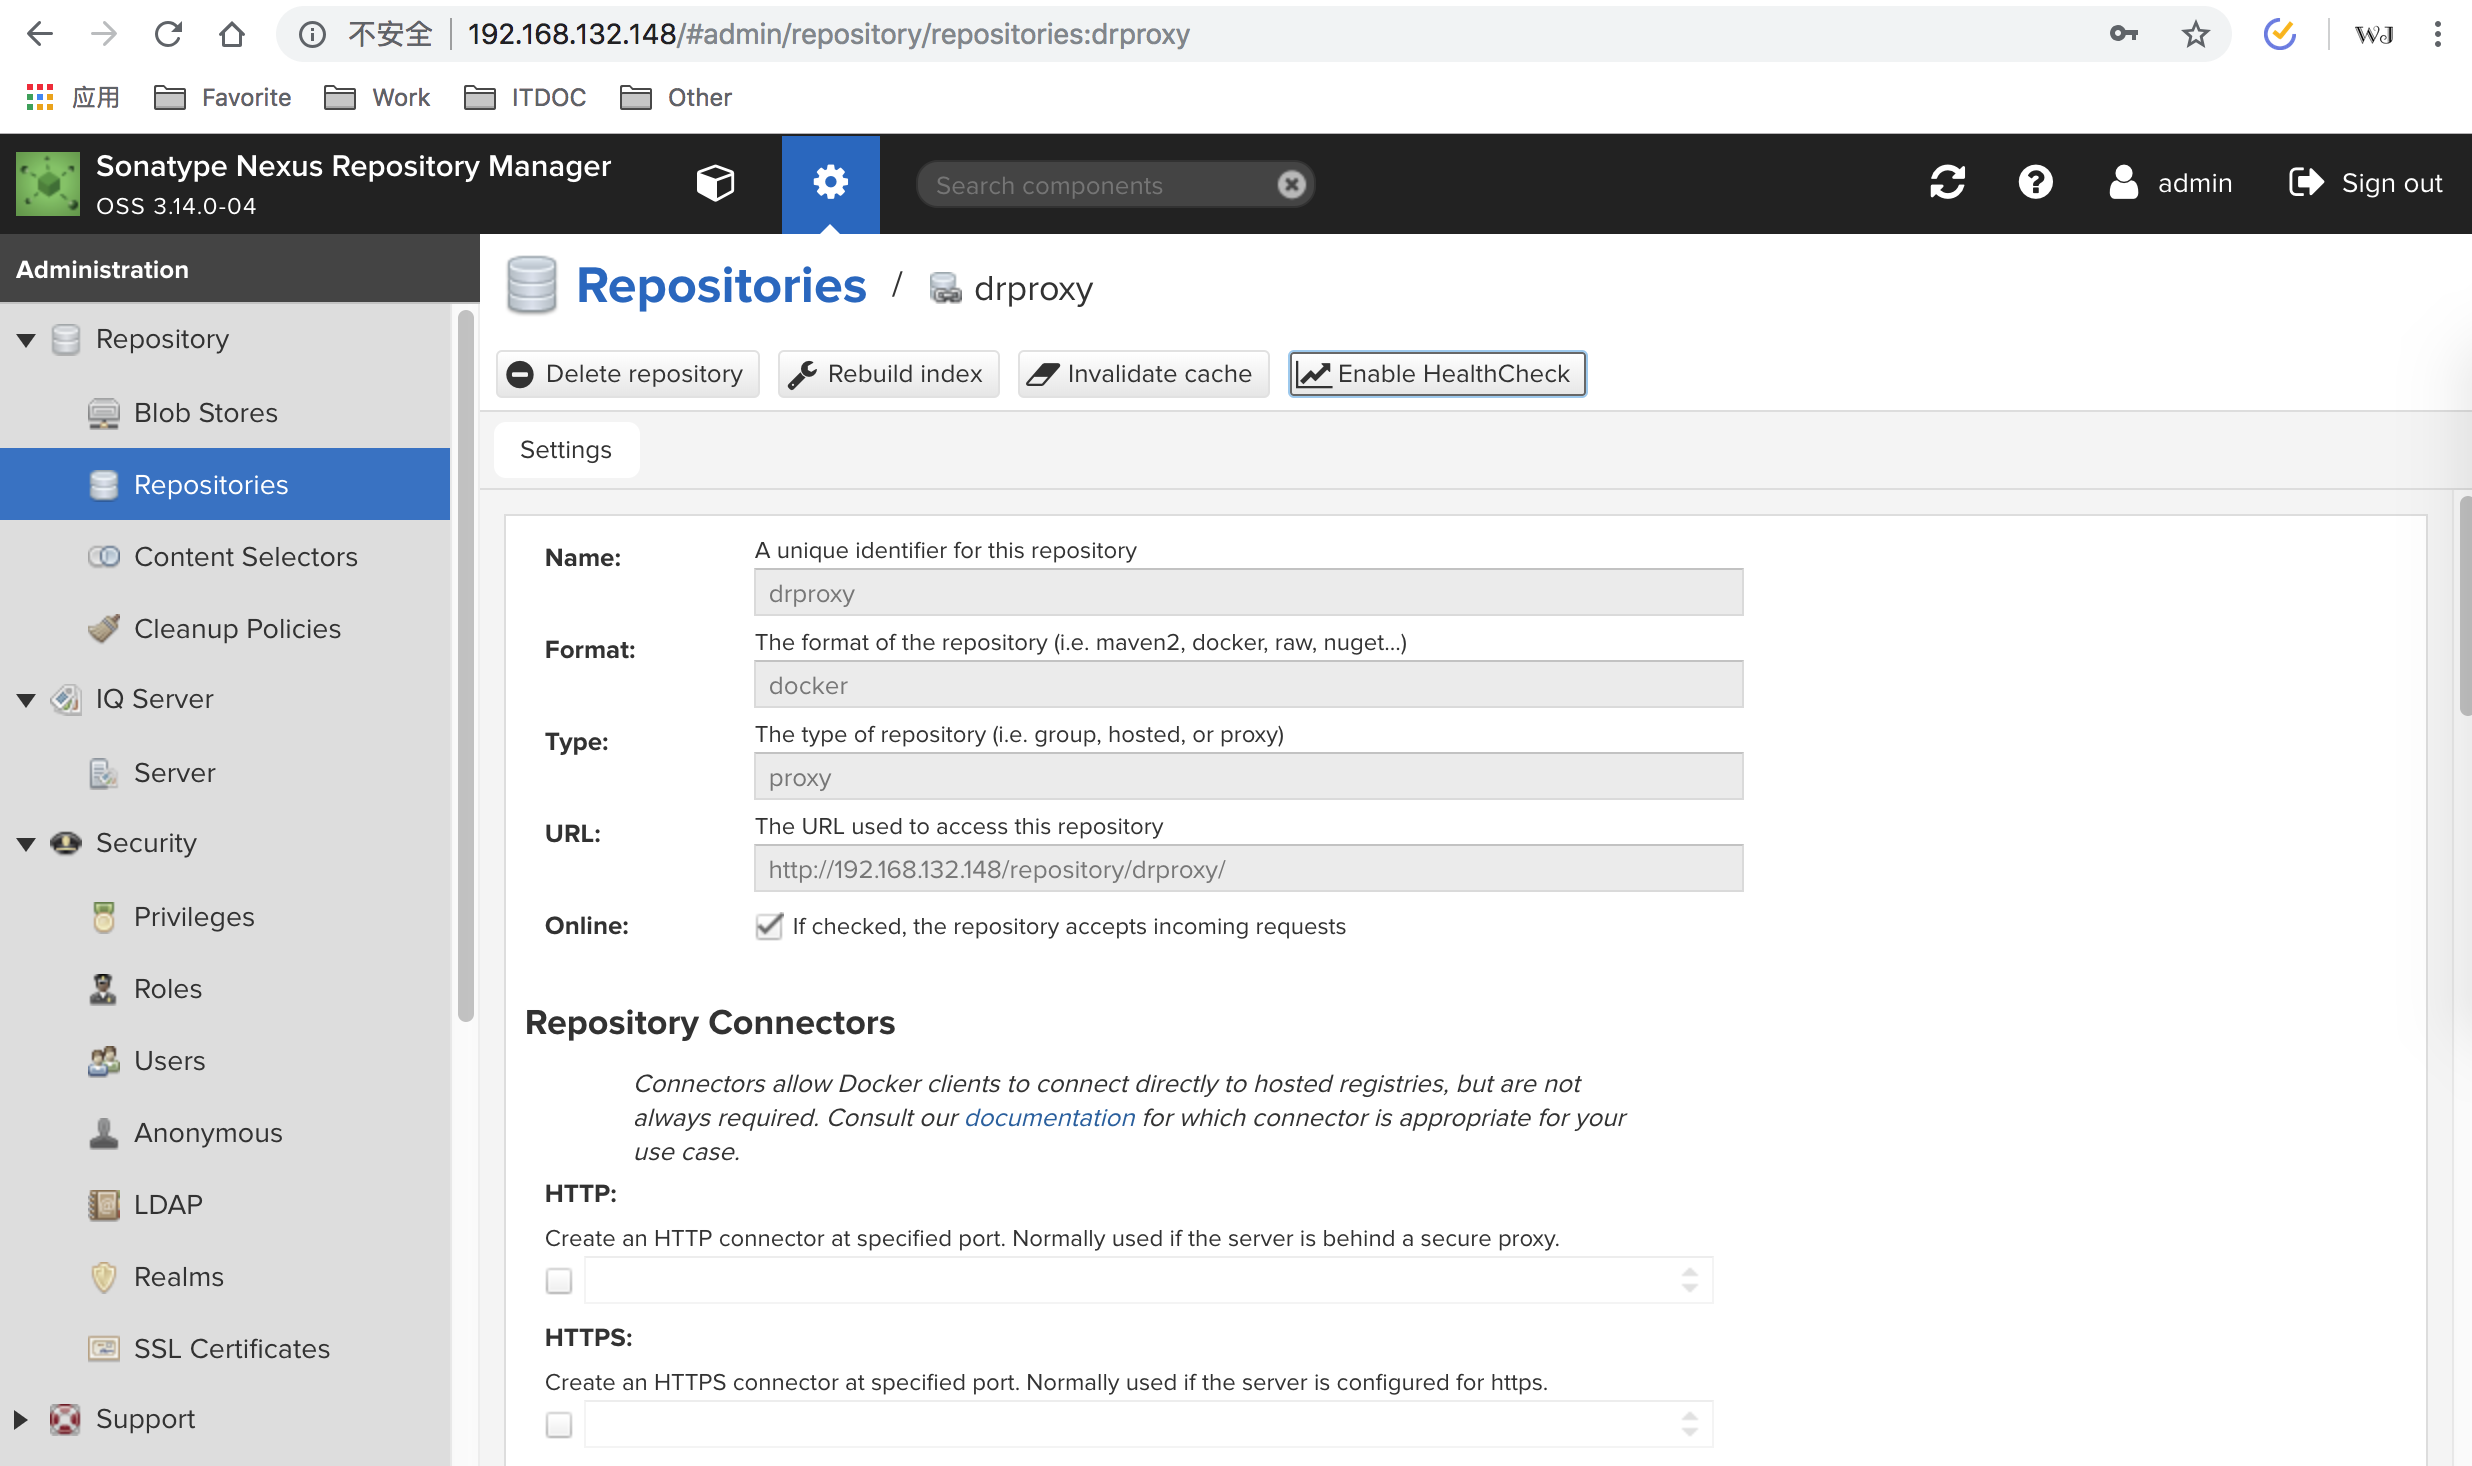Screen dimensions: 2472x1466
Task: Clear search with the X icon
Action: 1291,185
